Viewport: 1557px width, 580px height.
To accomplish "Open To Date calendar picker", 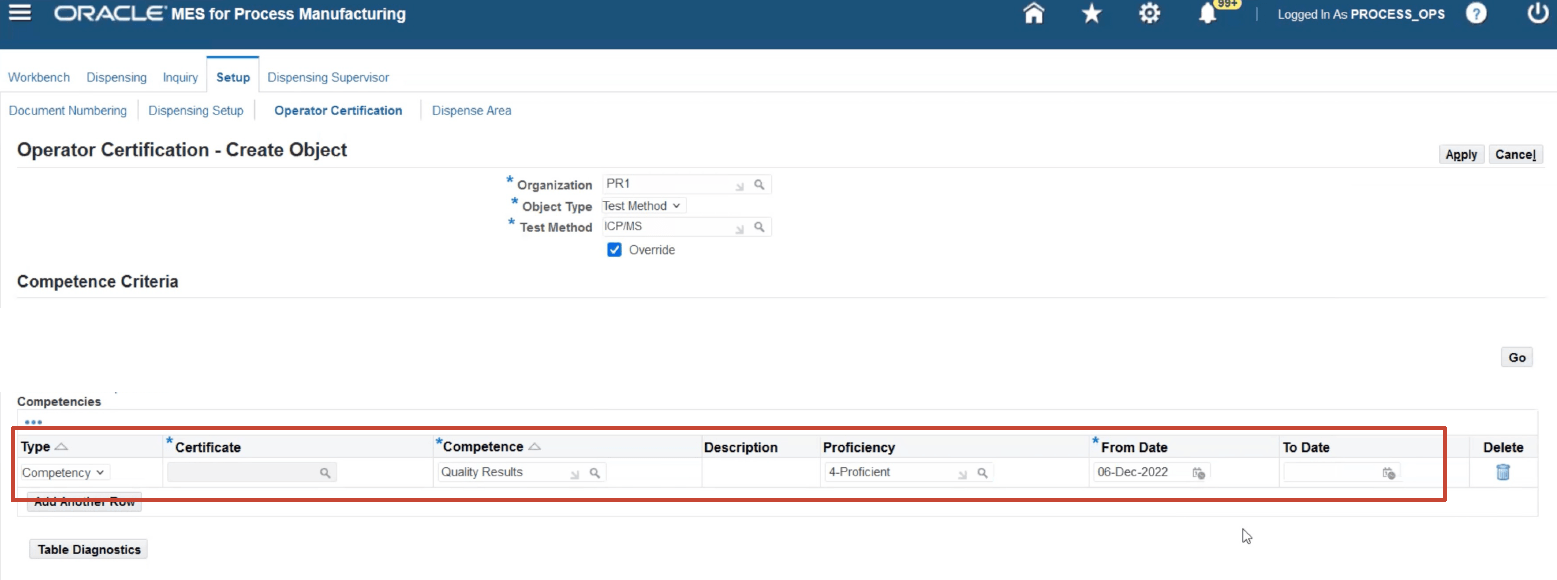I will [x=1388, y=473].
